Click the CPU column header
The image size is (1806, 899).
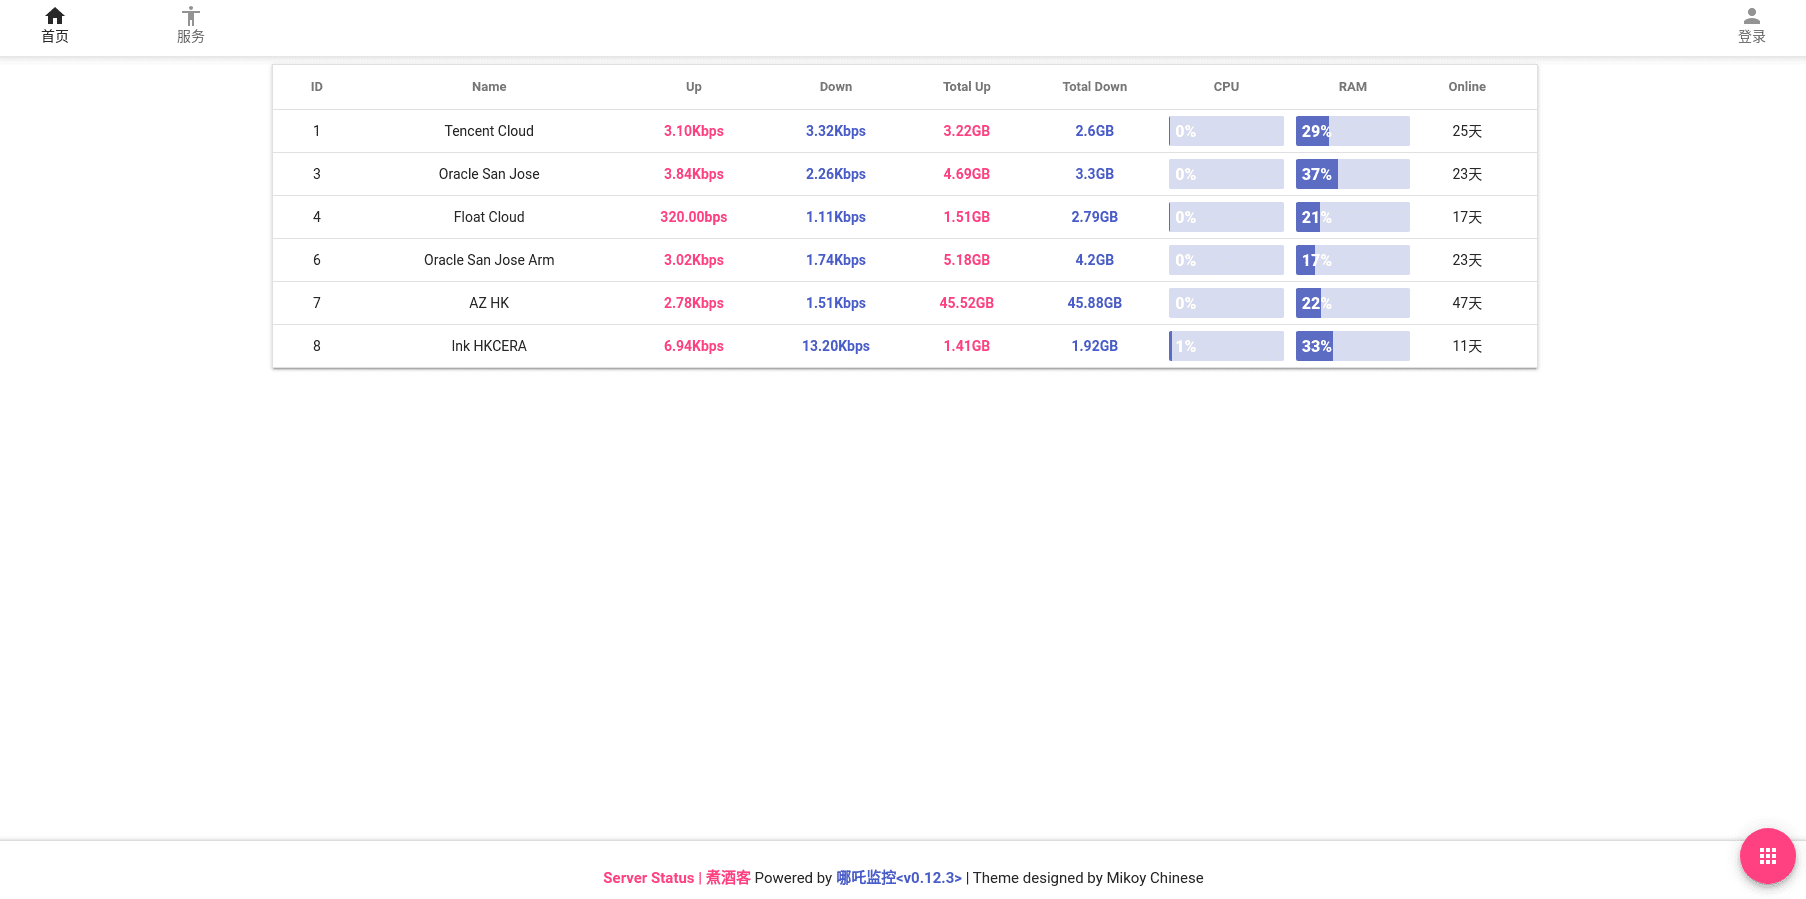(1226, 87)
